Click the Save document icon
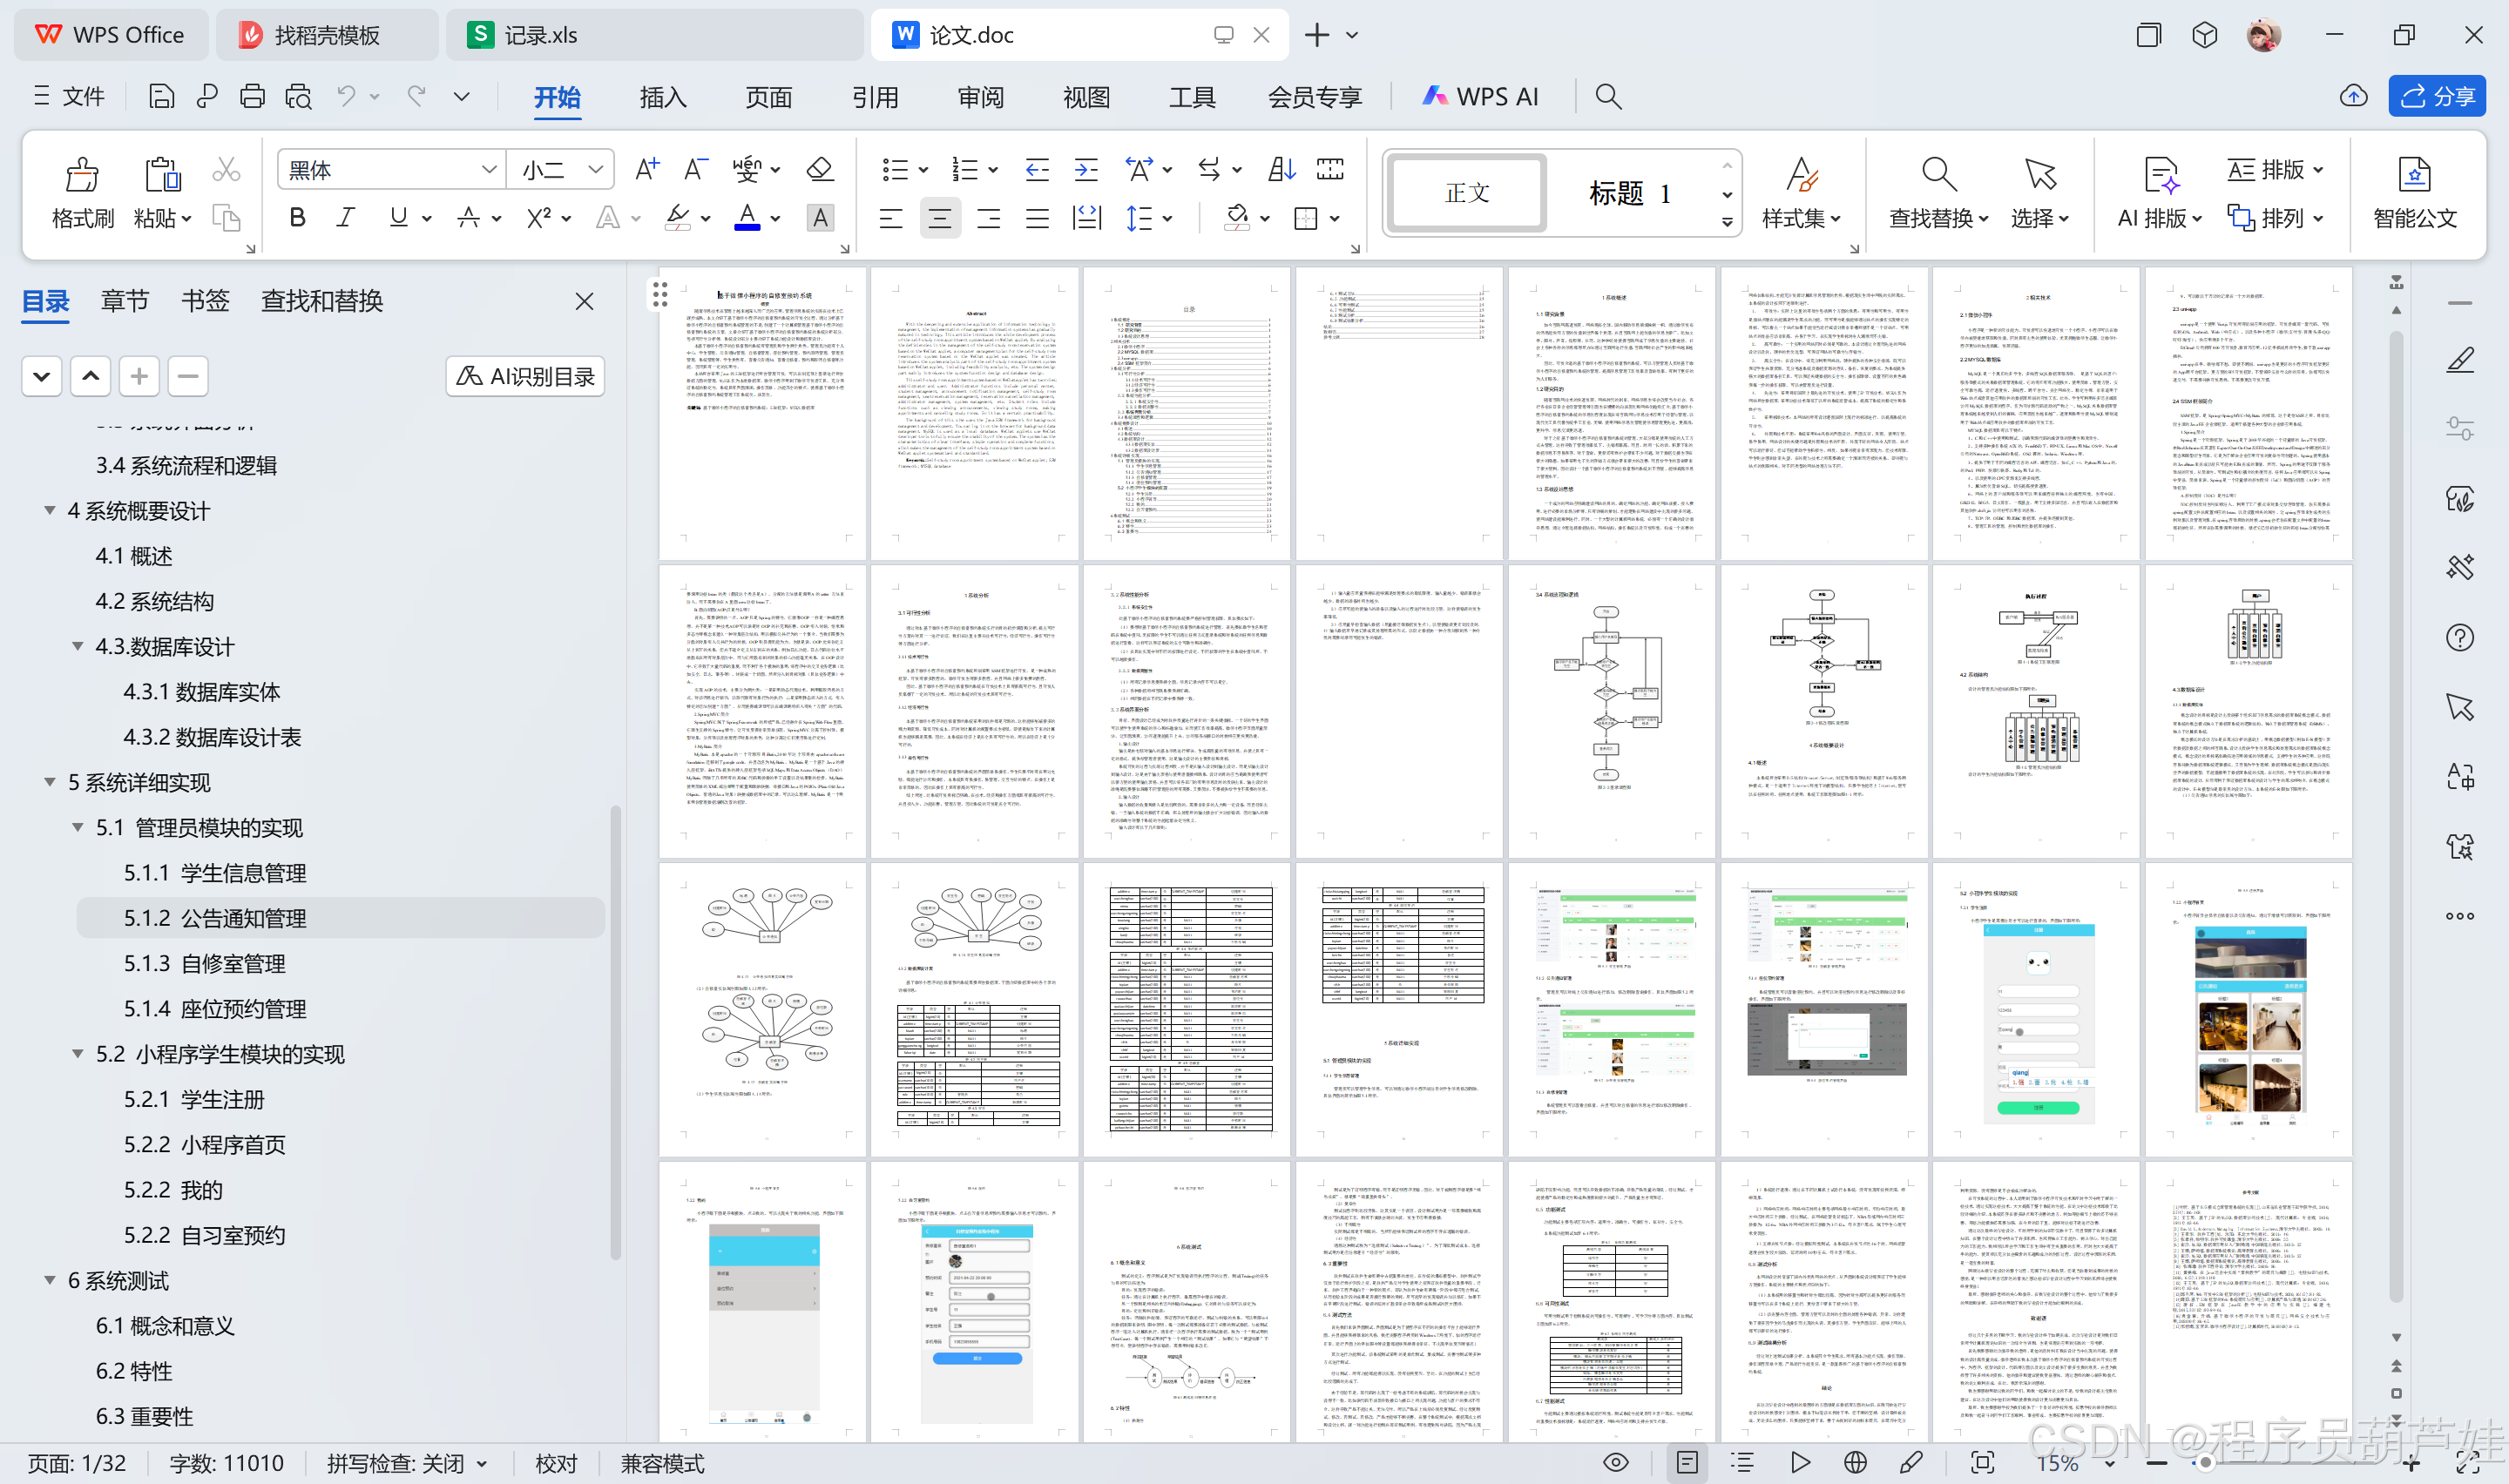Screen dimensions: 2509x1484 pyautogui.click(x=161, y=96)
